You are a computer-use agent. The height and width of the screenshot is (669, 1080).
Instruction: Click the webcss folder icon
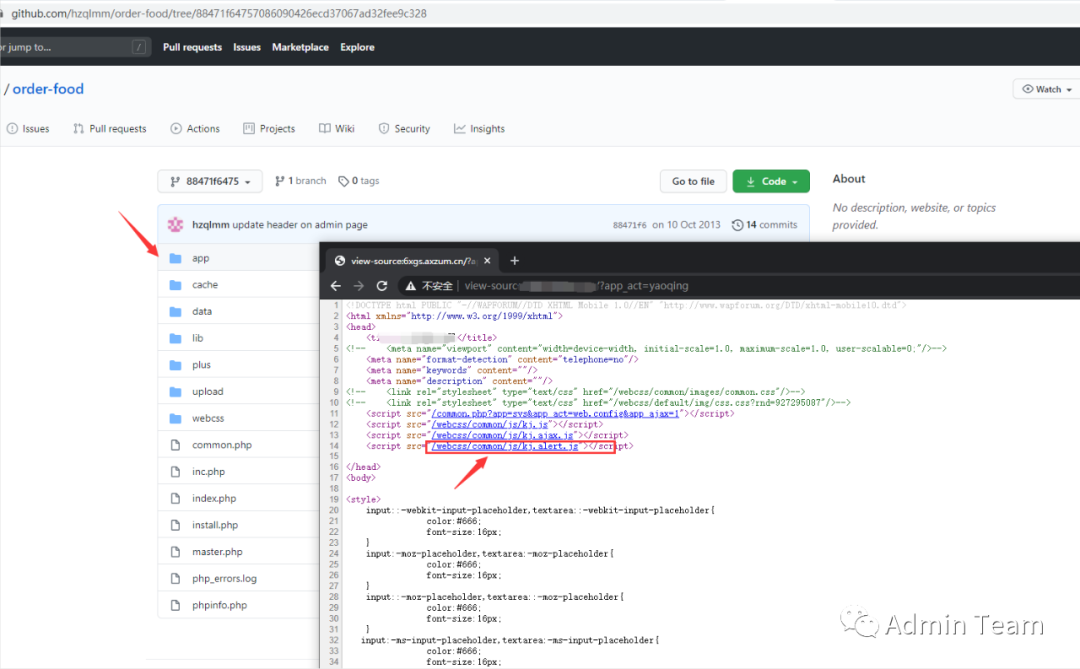[x=176, y=418]
